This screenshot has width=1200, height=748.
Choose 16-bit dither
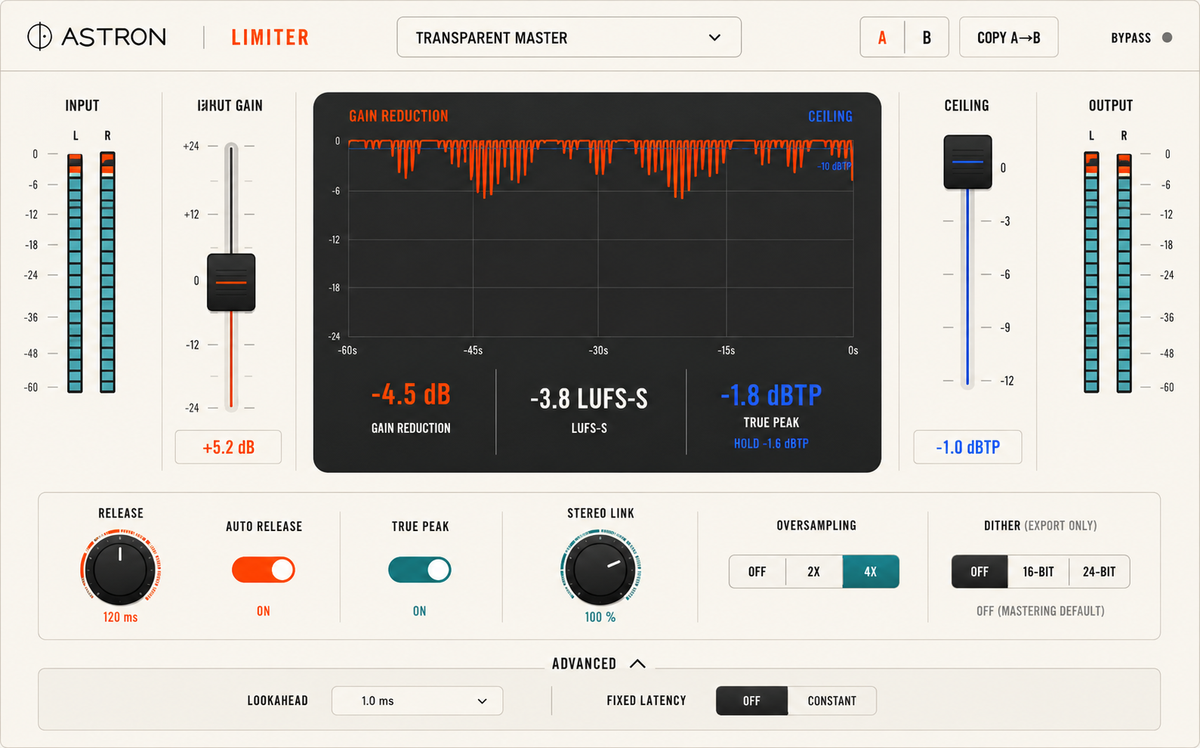[1038, 572]
